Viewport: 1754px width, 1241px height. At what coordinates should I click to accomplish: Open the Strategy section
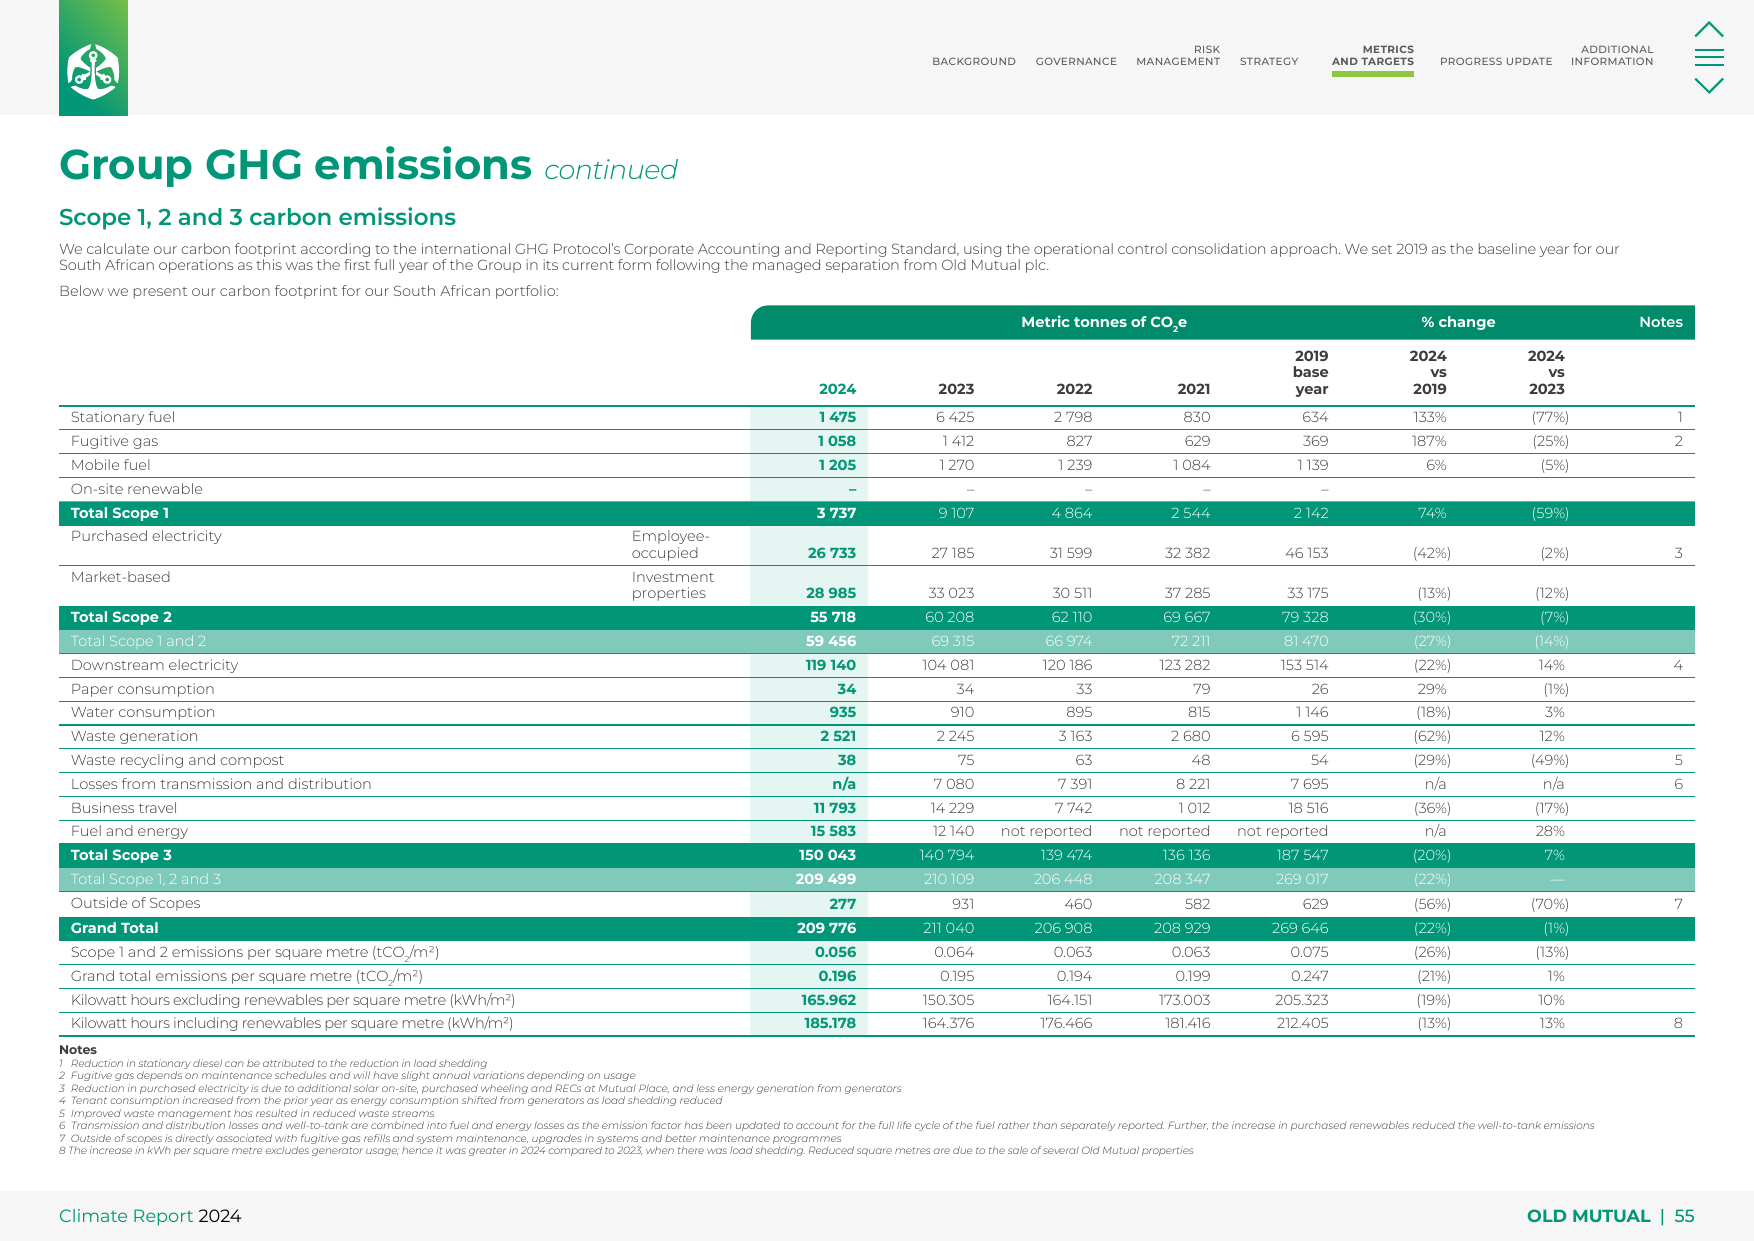point(1269,62)
